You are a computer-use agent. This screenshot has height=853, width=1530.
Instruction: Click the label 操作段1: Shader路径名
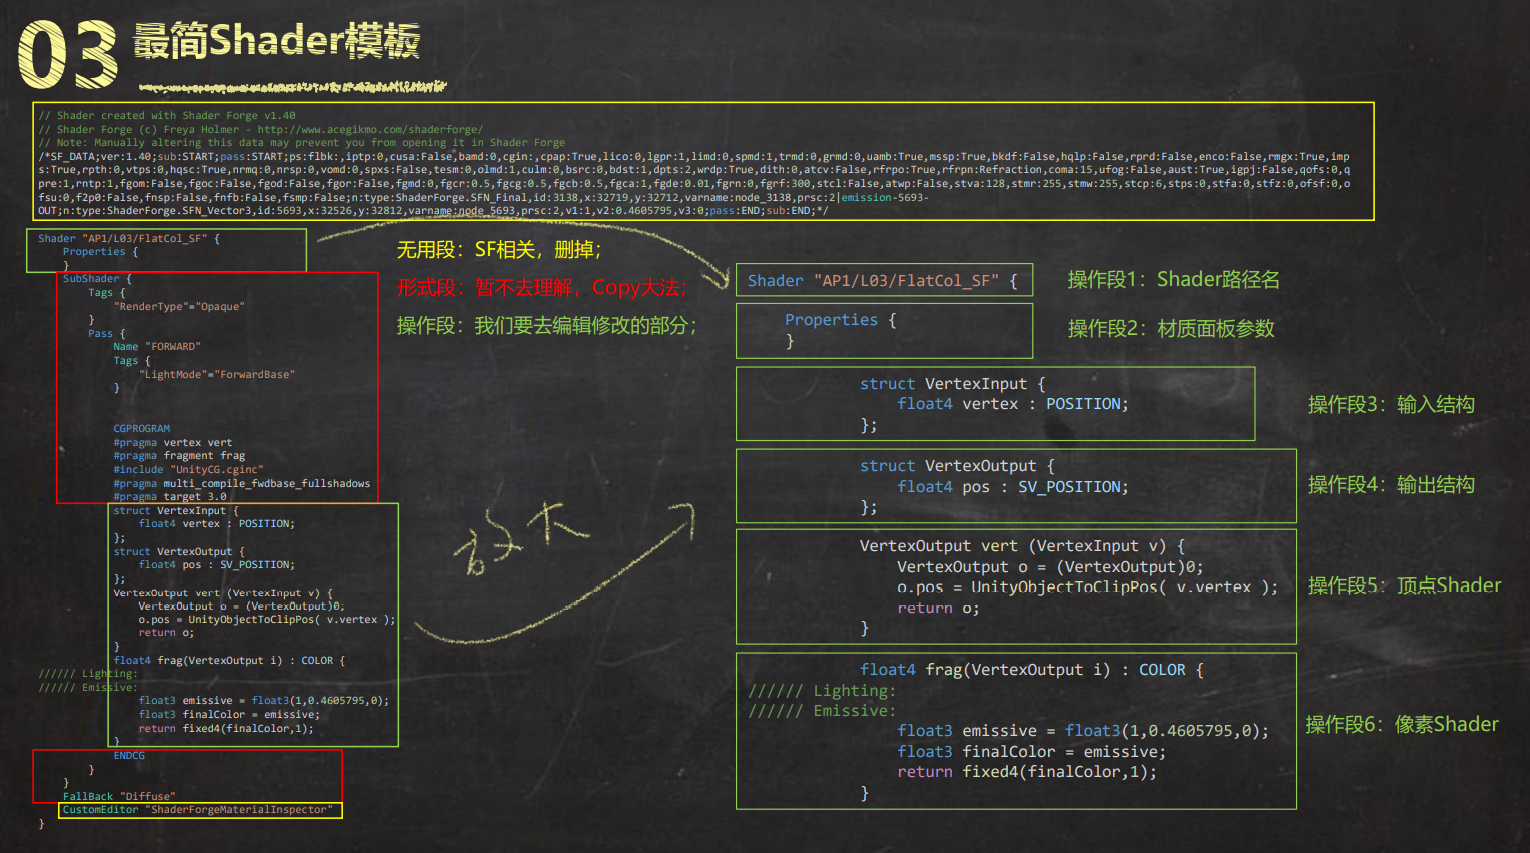point(1173,280)
